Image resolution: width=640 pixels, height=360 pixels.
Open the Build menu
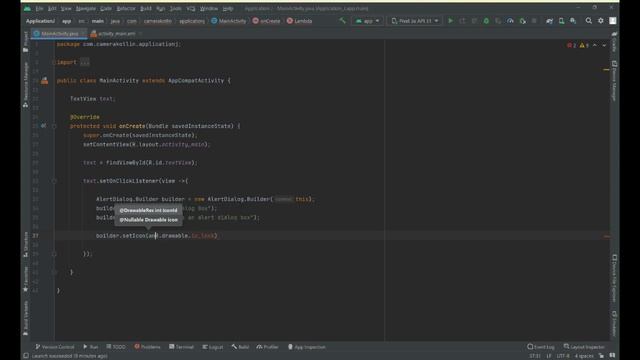(x=146, y=9)
